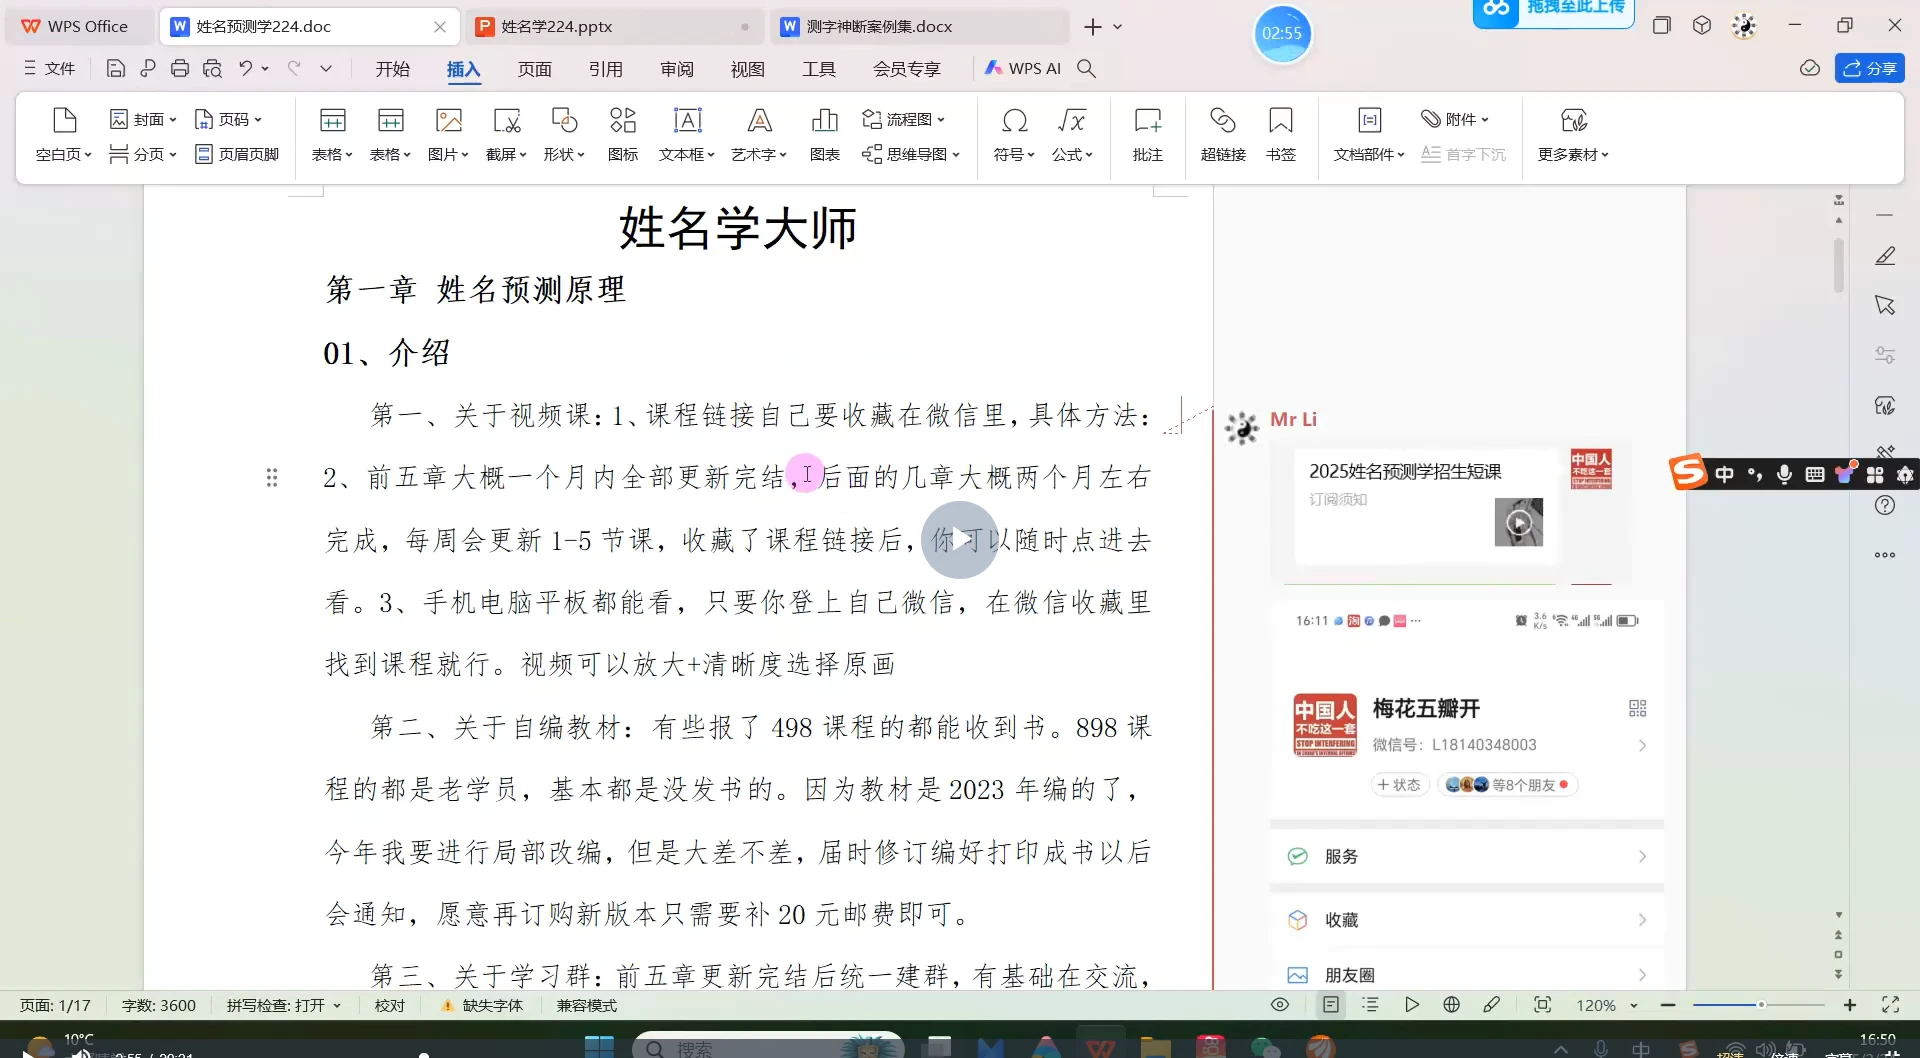Click the 分享 share button
This screenshot has width=1920, height=1058.
[1869, 68]
